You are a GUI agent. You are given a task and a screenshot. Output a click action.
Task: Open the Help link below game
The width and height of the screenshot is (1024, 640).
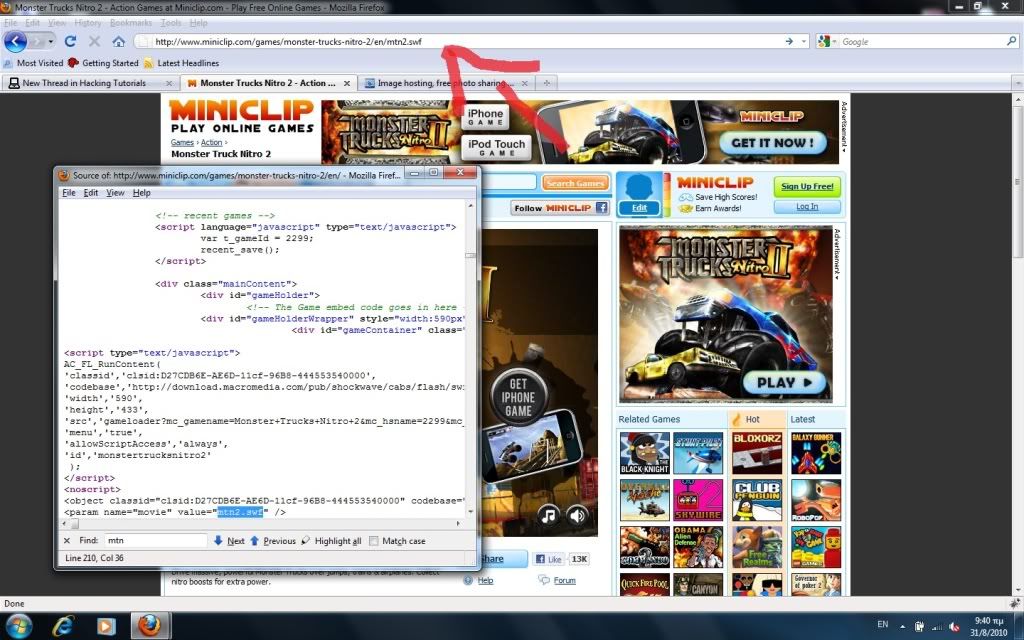[x=485, y=580]
